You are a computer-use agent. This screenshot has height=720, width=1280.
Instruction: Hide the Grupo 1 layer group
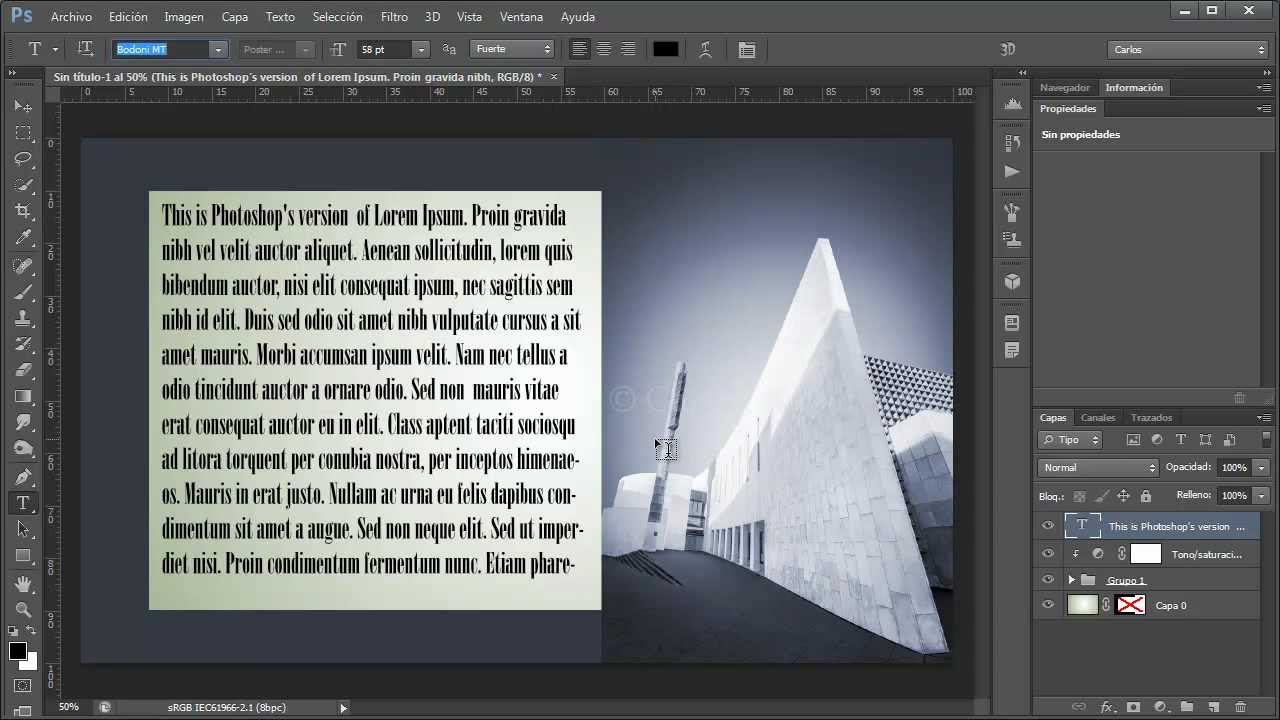(1048, 579)
